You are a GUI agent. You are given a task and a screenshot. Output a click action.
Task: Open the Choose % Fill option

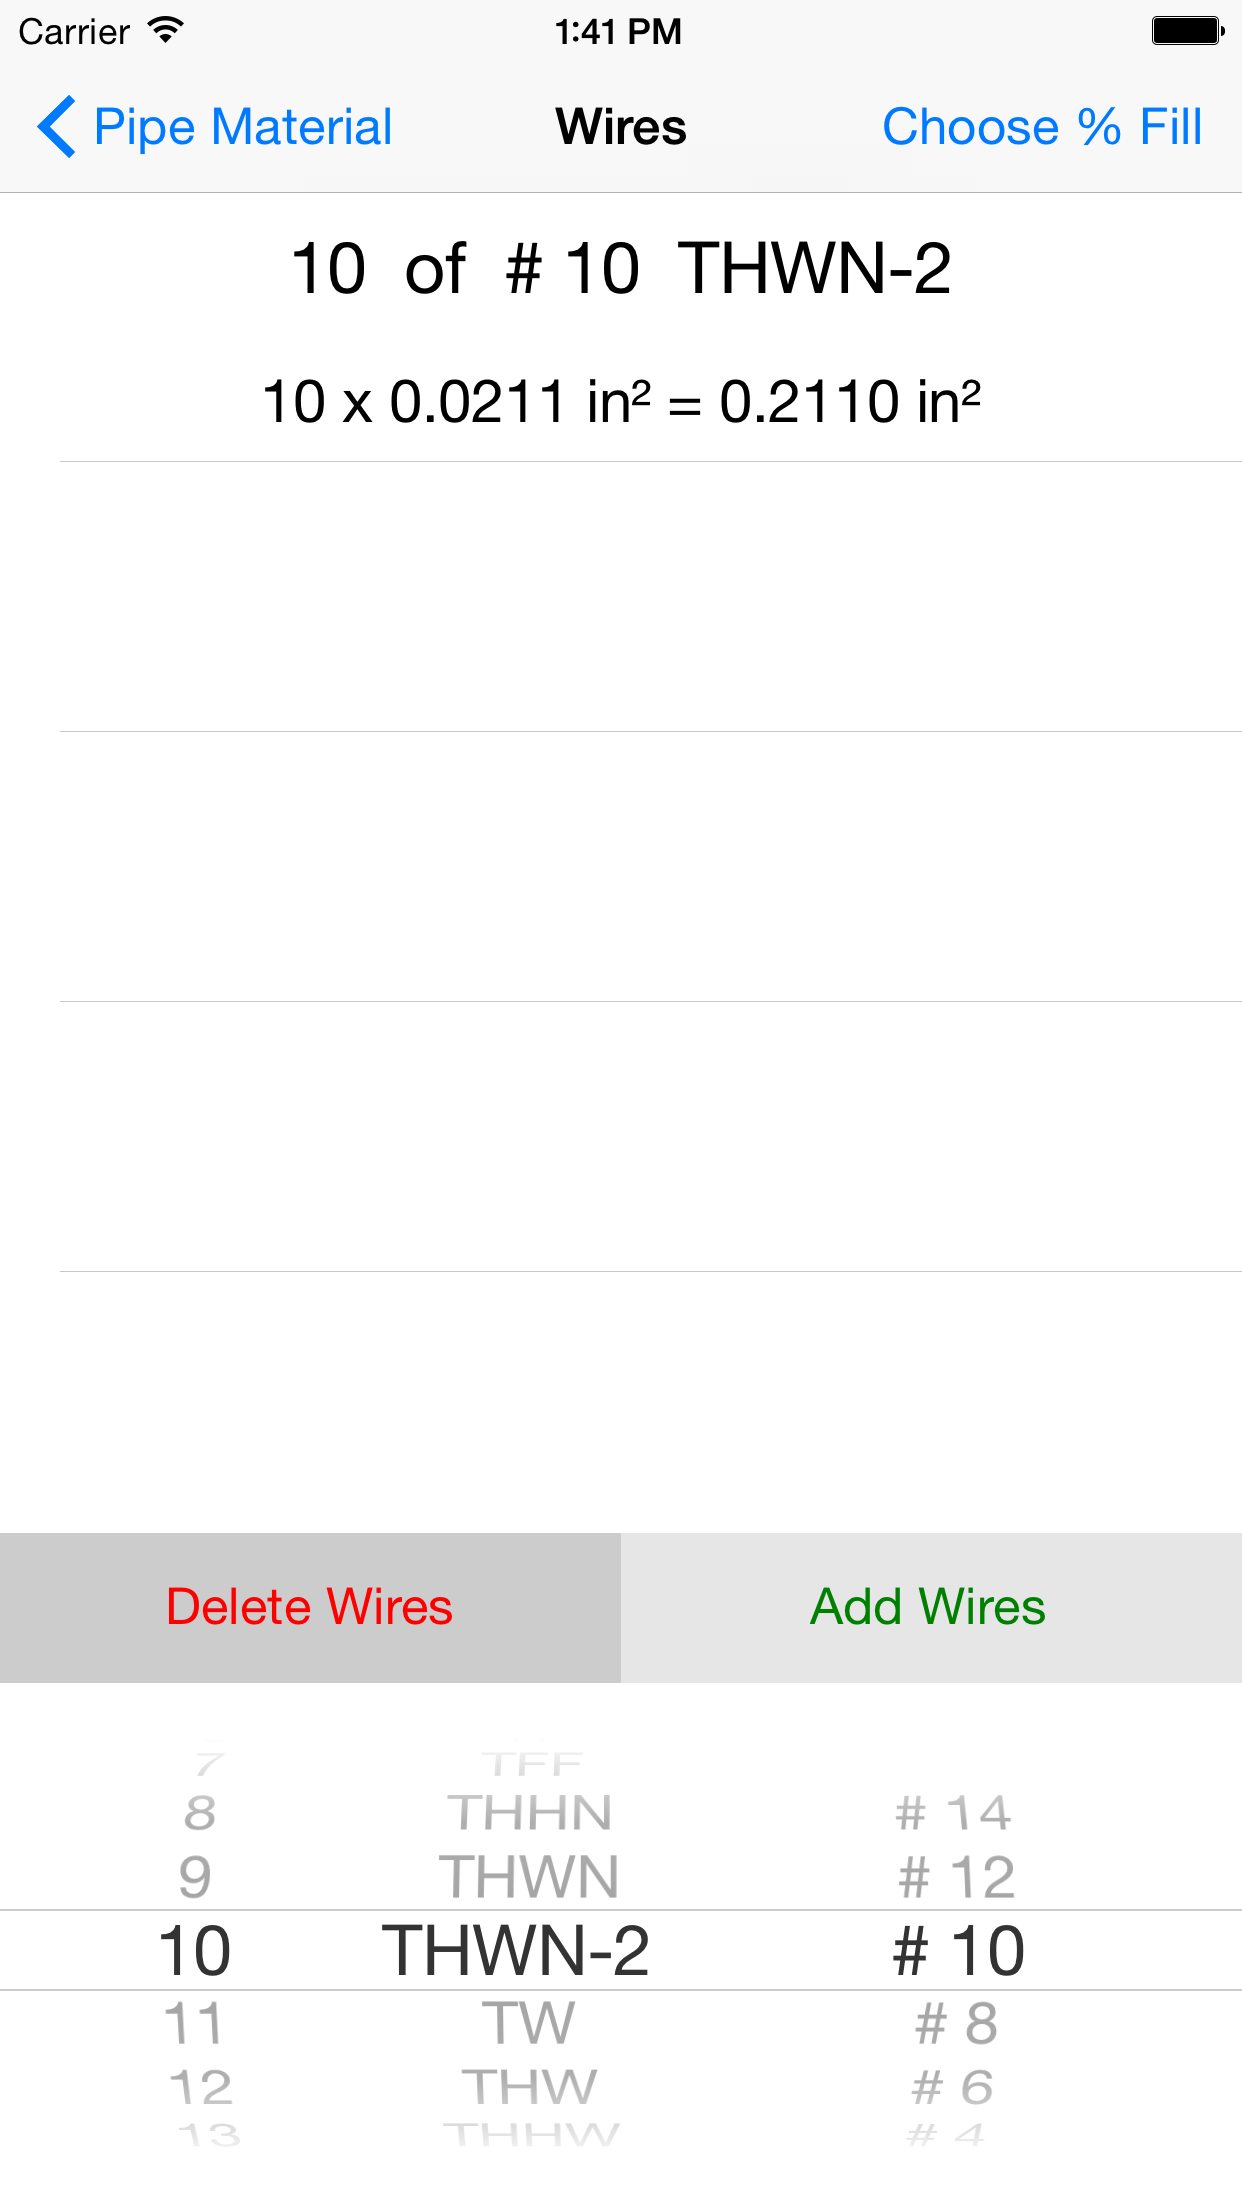tap(1042, 127)
